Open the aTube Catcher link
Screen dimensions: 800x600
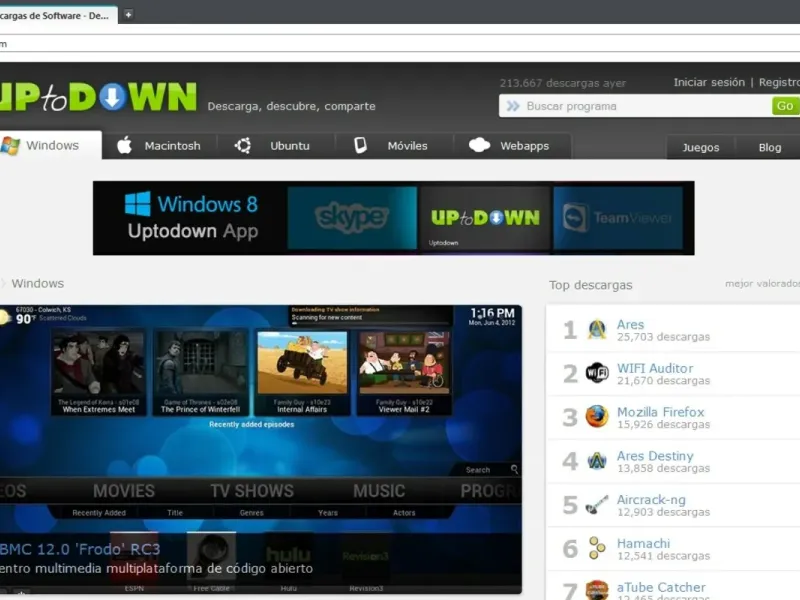[x=661, y=587]
